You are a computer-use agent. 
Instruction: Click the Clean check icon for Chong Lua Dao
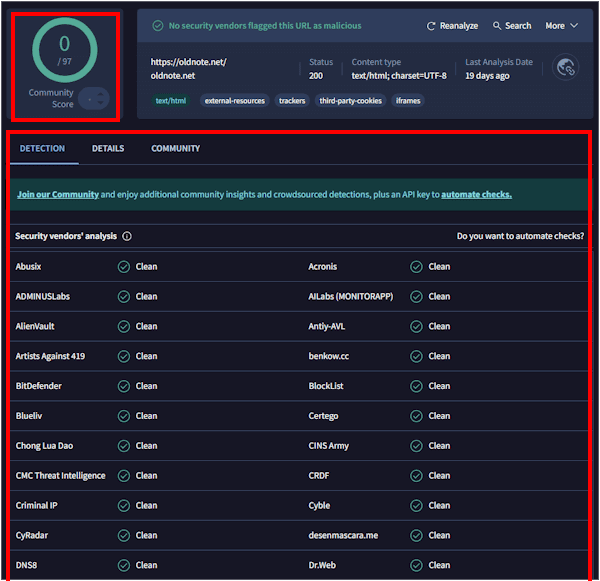124,446
